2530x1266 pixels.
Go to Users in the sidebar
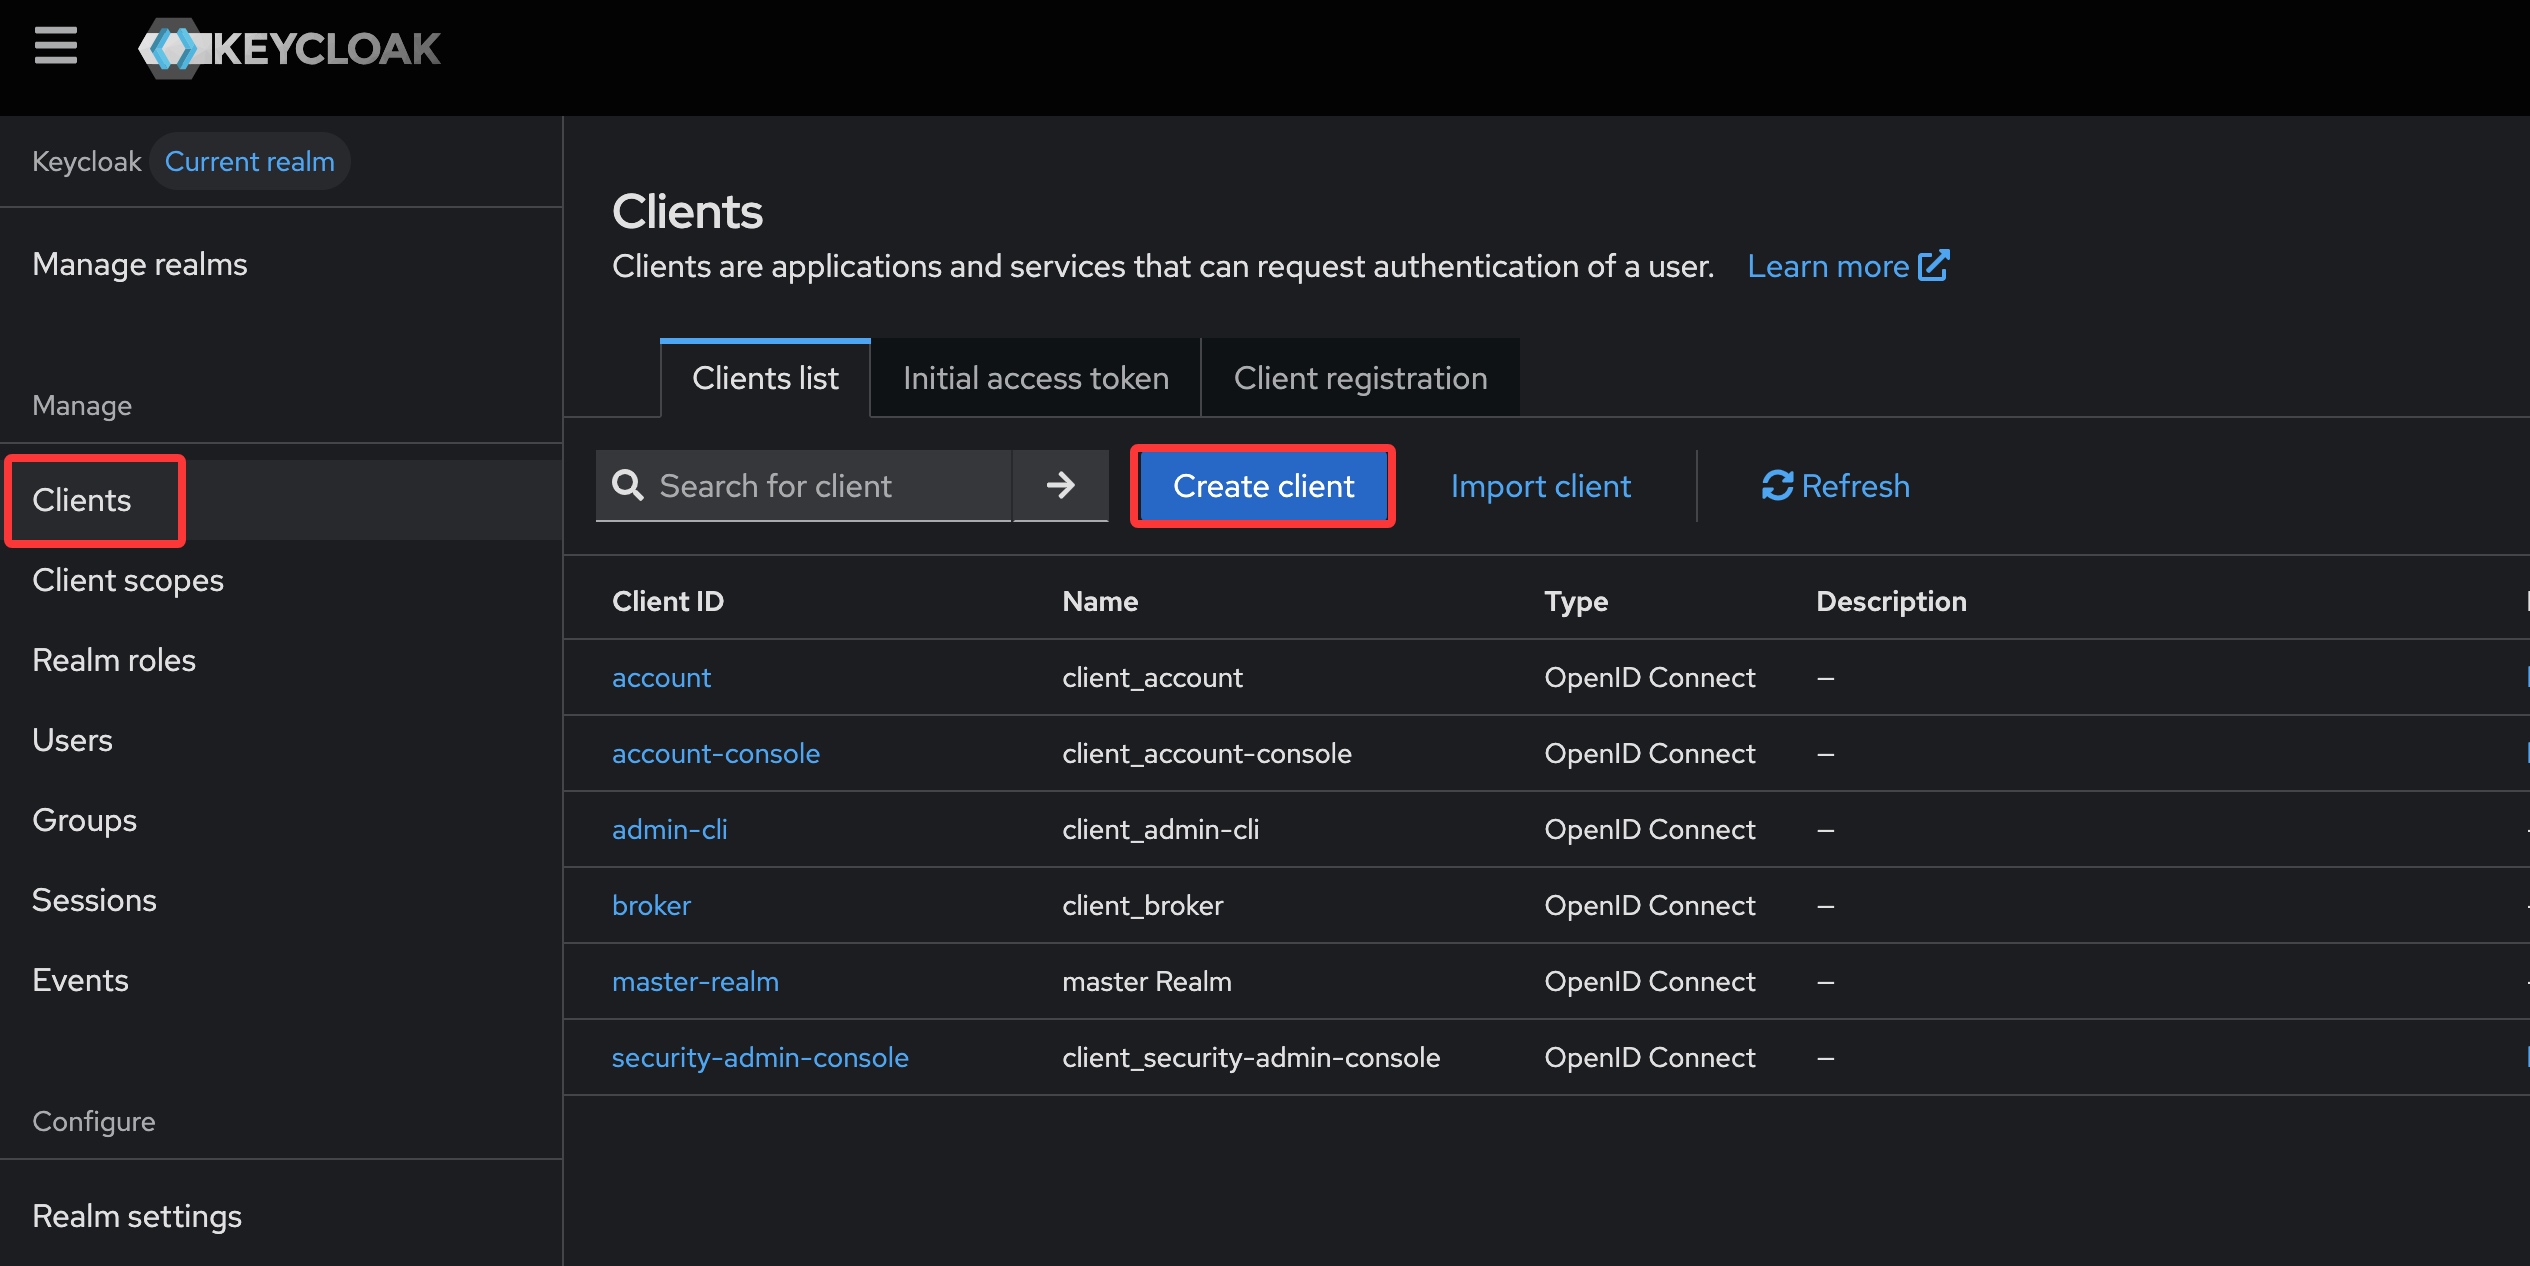pos(72,740)
